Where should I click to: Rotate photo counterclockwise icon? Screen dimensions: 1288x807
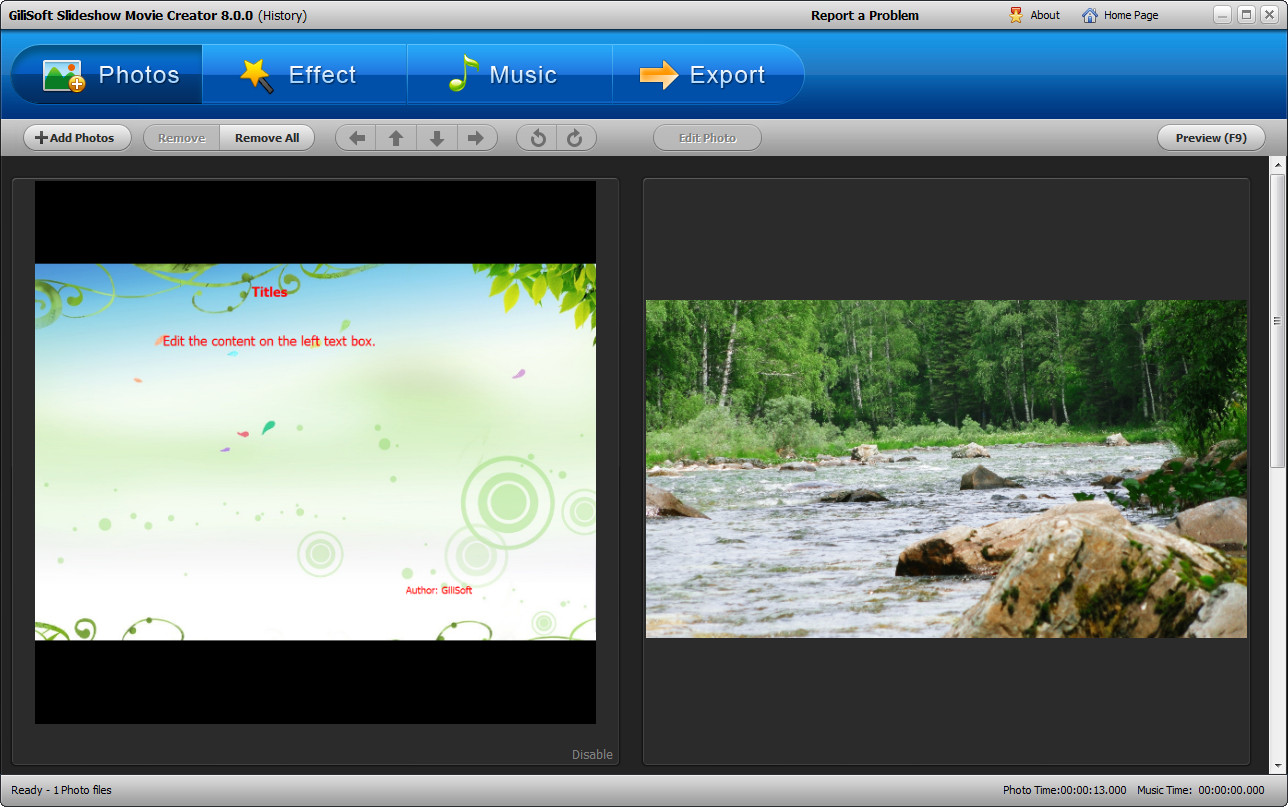[x=538, y=138]
